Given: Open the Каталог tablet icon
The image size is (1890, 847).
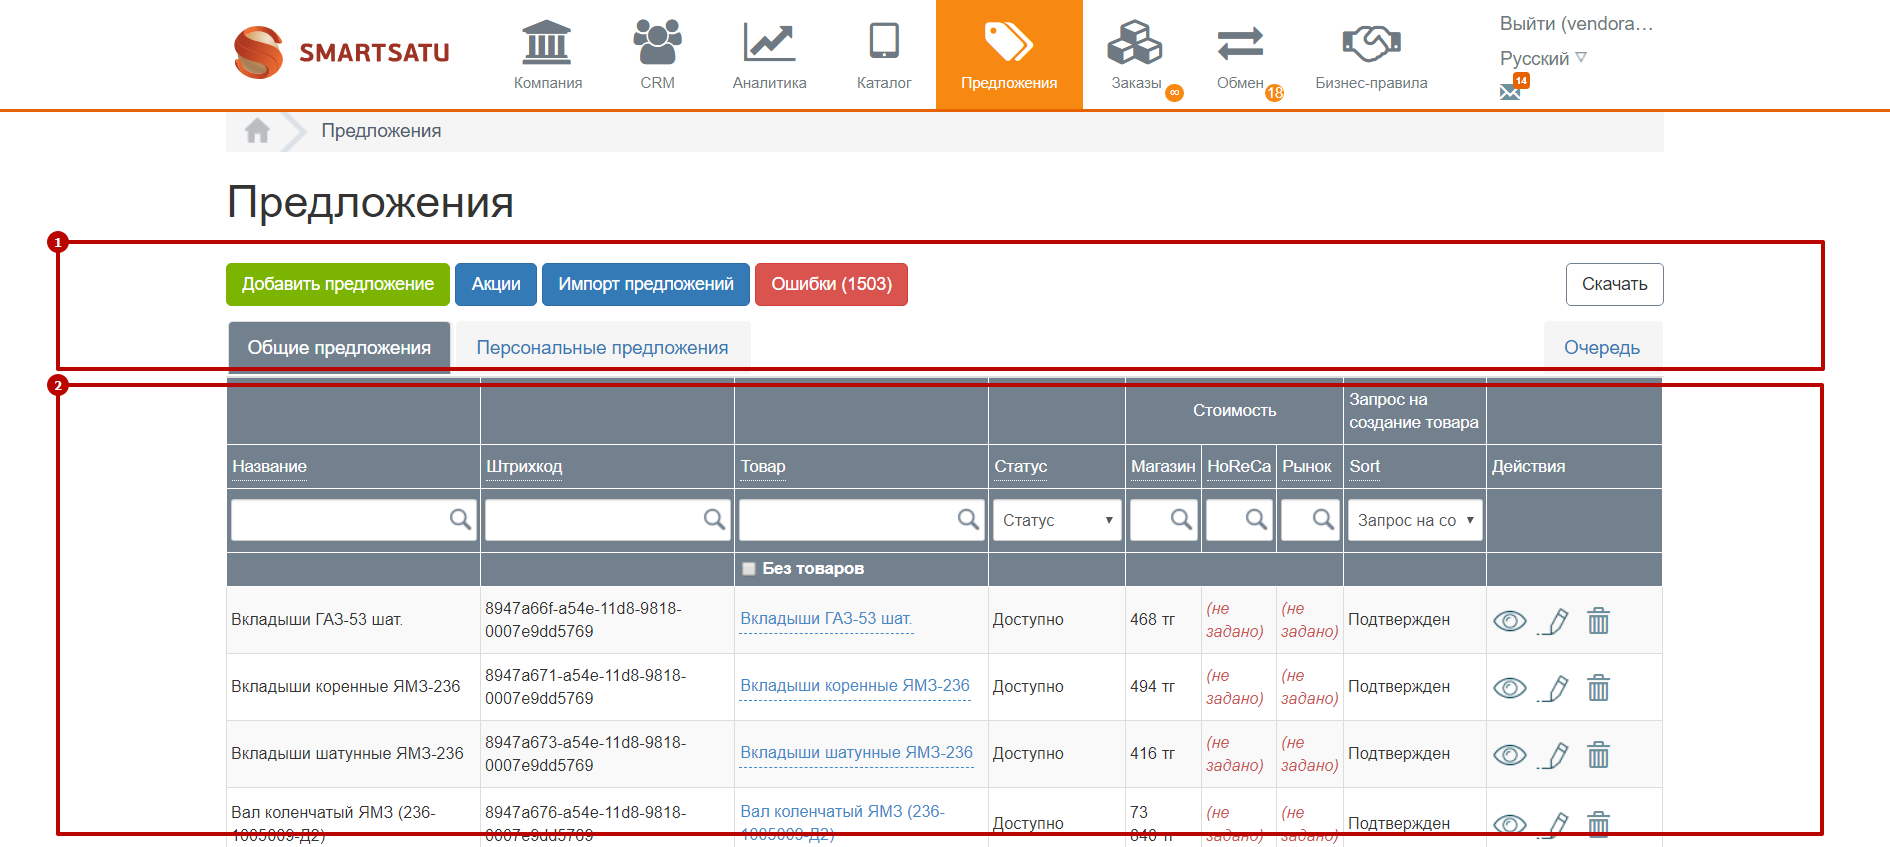Looking at the screenshot, I should tap(884, 42).
